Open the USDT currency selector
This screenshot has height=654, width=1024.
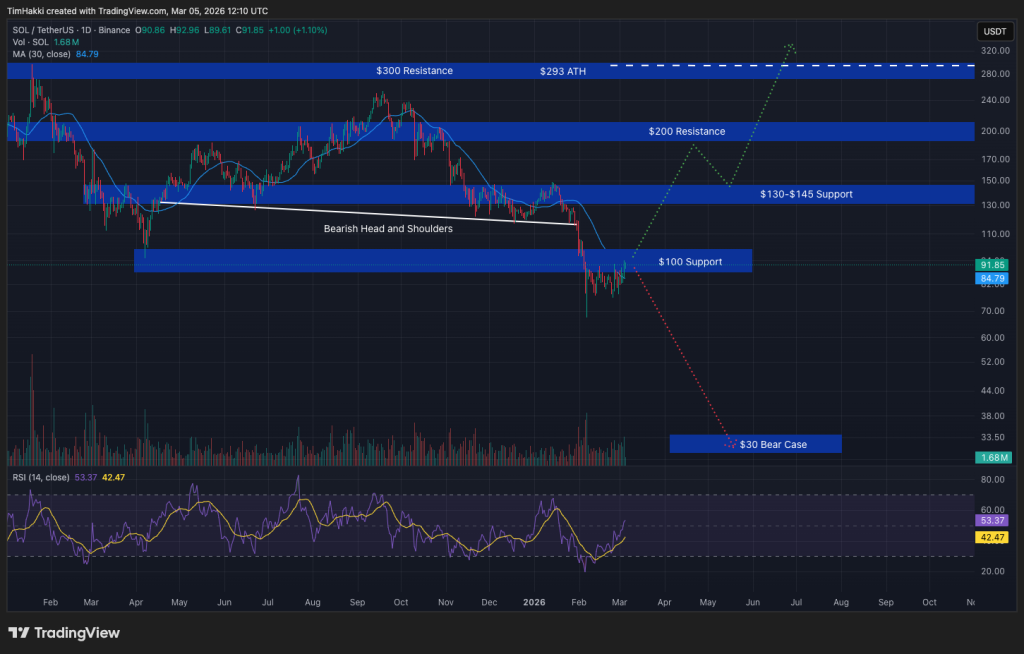click(x=995, y=31)
